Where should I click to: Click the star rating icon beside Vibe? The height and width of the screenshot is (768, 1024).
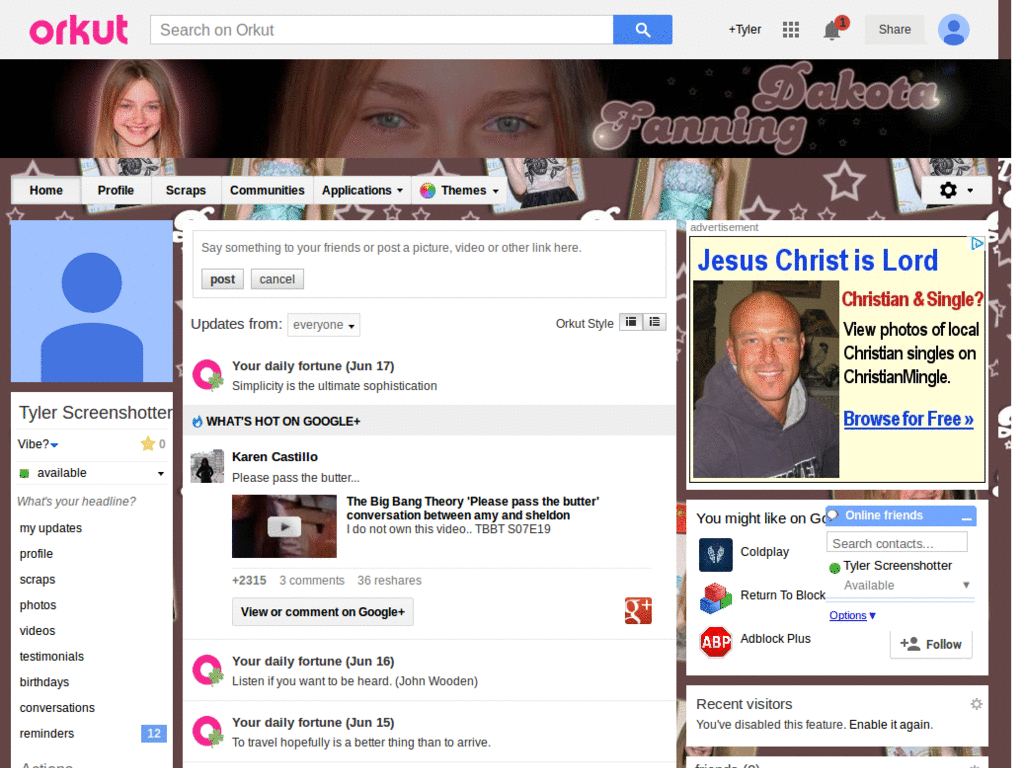[x=148, y=444]
